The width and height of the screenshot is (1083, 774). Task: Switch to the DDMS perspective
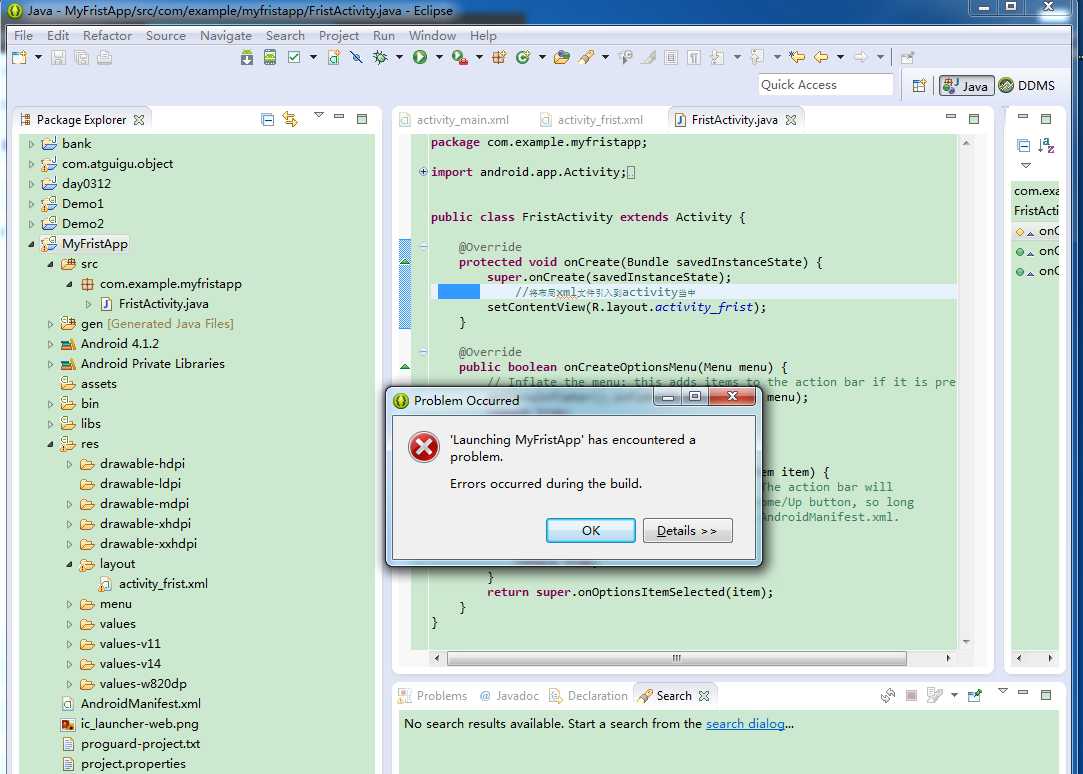tap(1027, 86)
